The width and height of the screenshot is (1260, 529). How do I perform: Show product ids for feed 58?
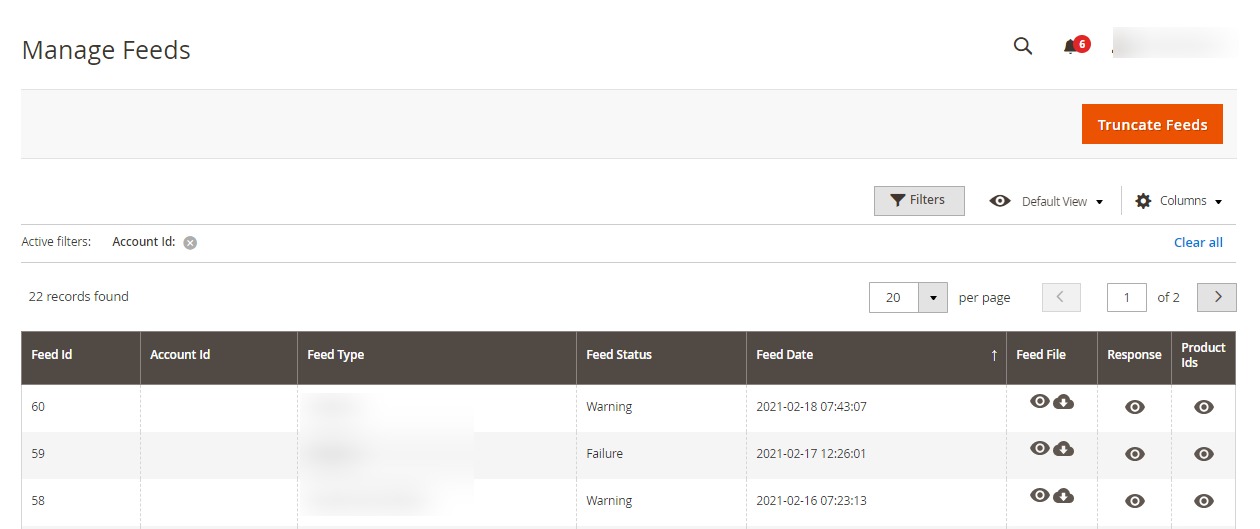[1204, 501]
